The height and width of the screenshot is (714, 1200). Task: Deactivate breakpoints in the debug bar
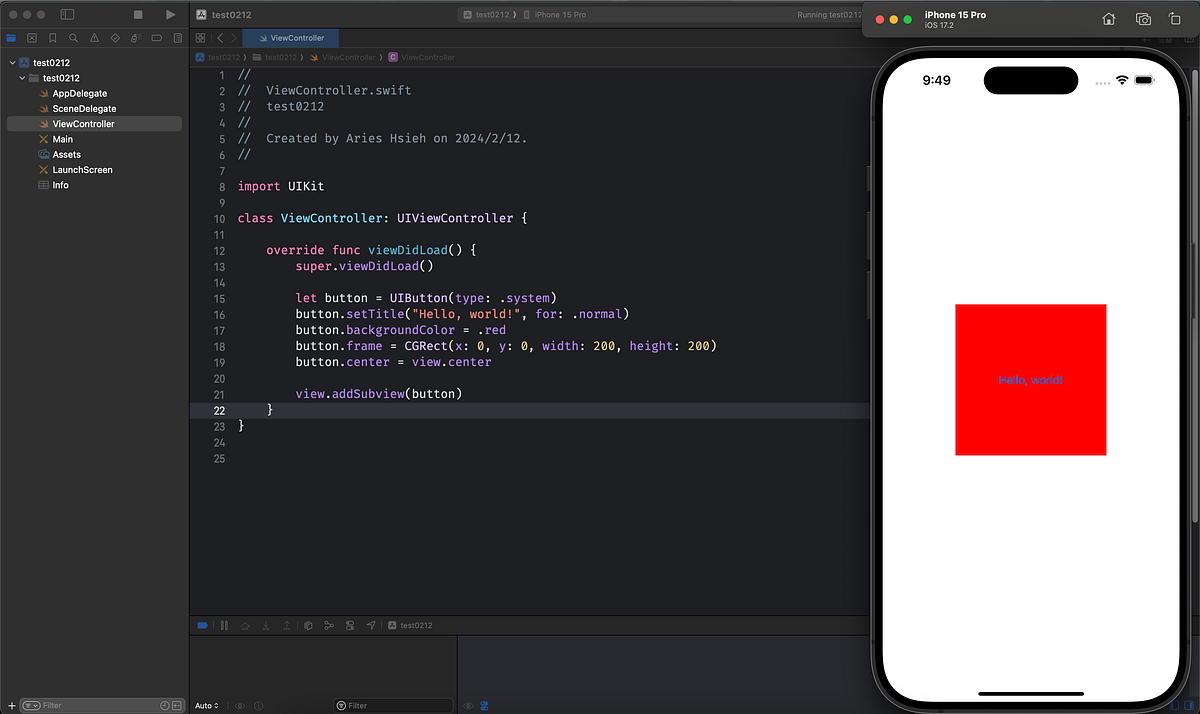(202, 625)
